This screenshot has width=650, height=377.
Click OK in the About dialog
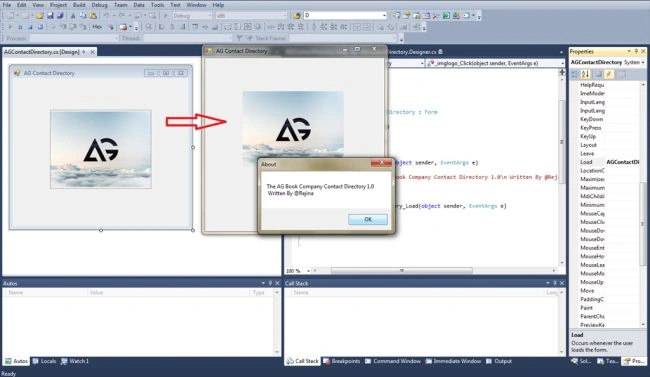368,219
